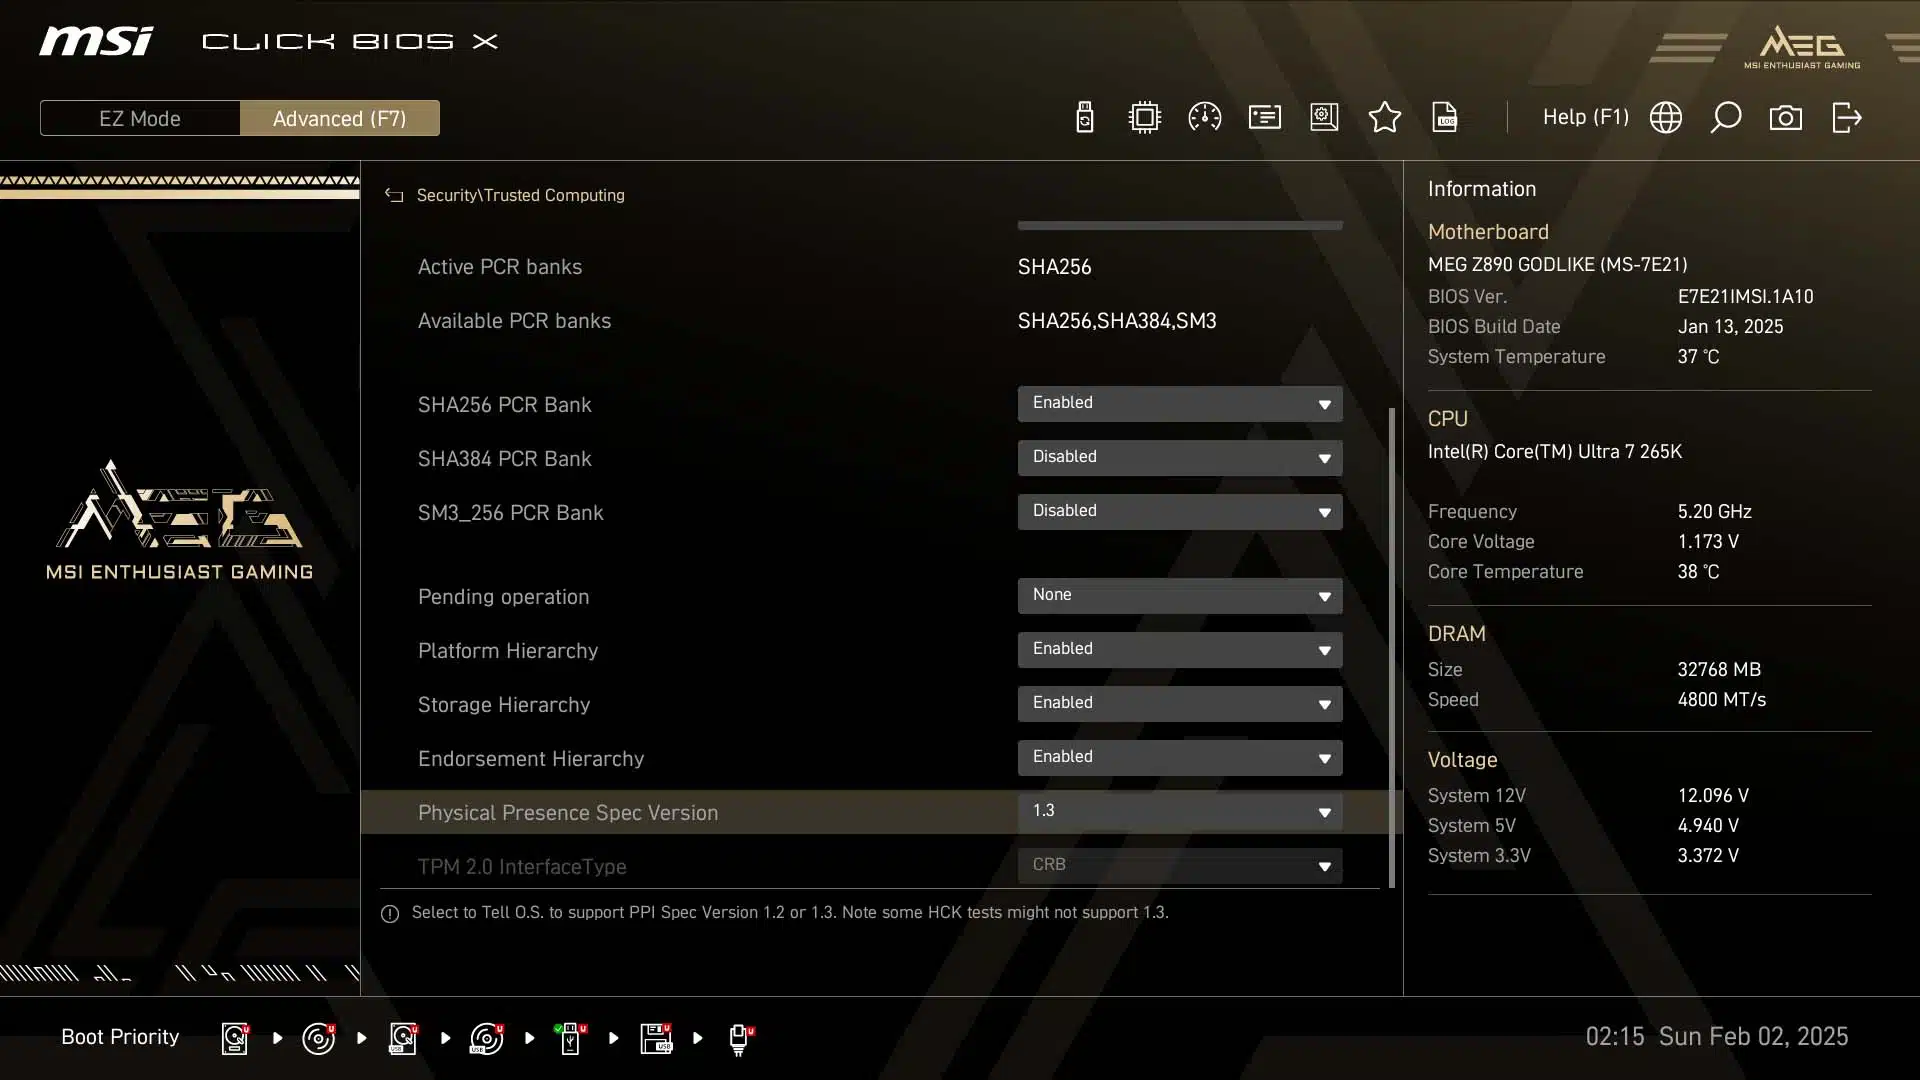The image size is (1920, 1080).
Task: Click the 5.20 GHz frequency value
Action: coord(1714,512)
